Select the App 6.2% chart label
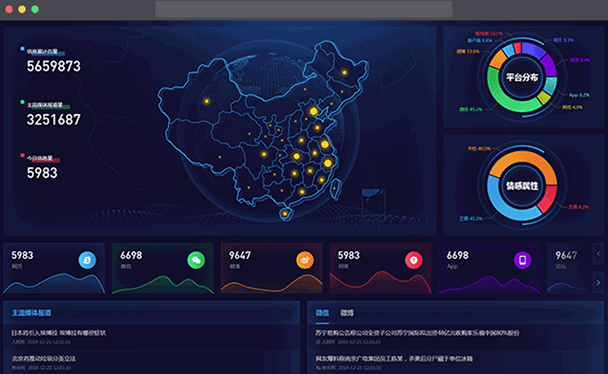The width and height of the screenshot is (608, 374). (x=579, y=95)
